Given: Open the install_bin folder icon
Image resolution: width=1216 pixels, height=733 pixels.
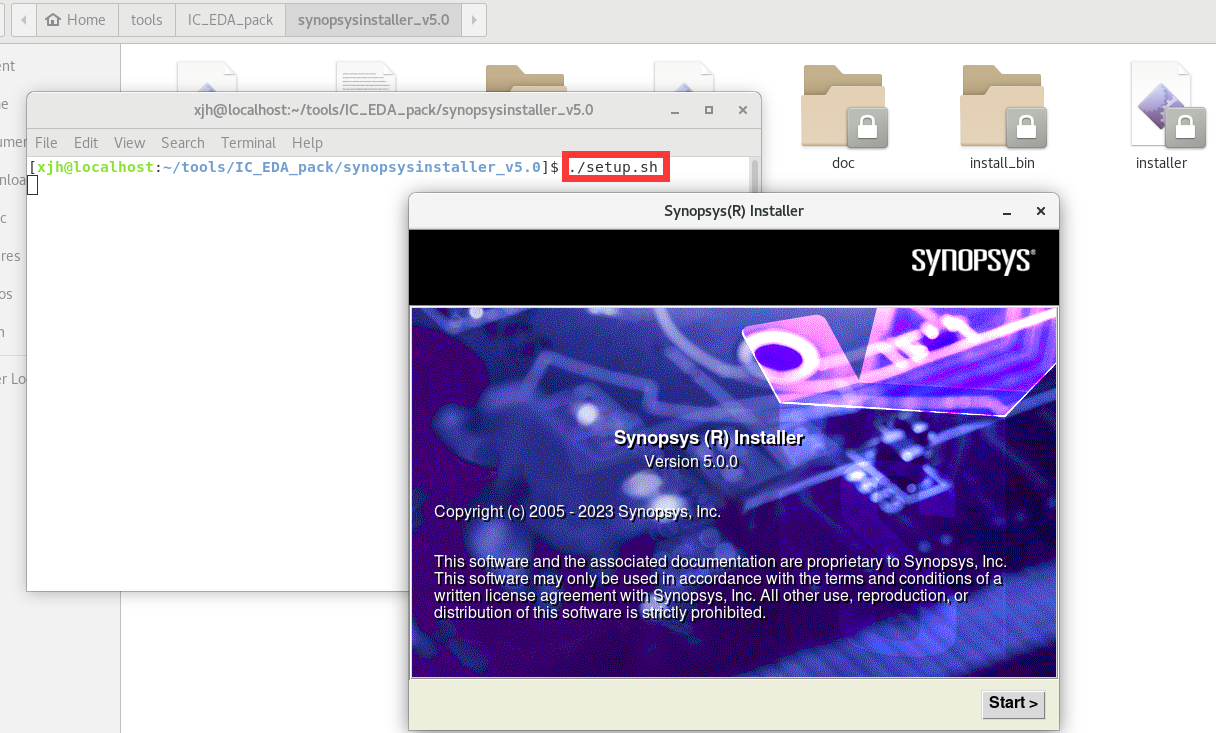Looking at the screenshot, I should click(1002, 104).
